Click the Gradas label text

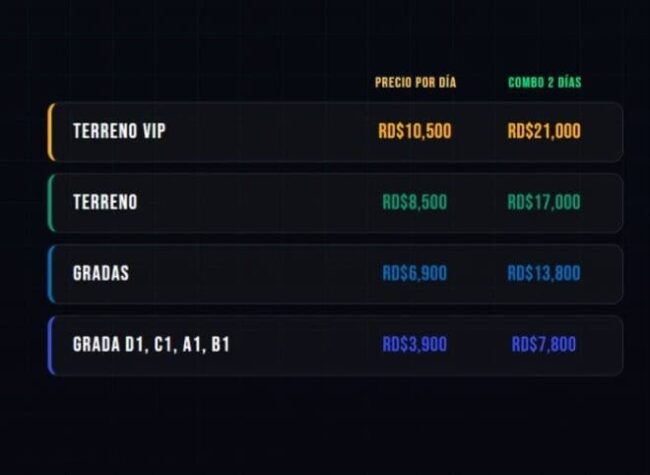101,273
